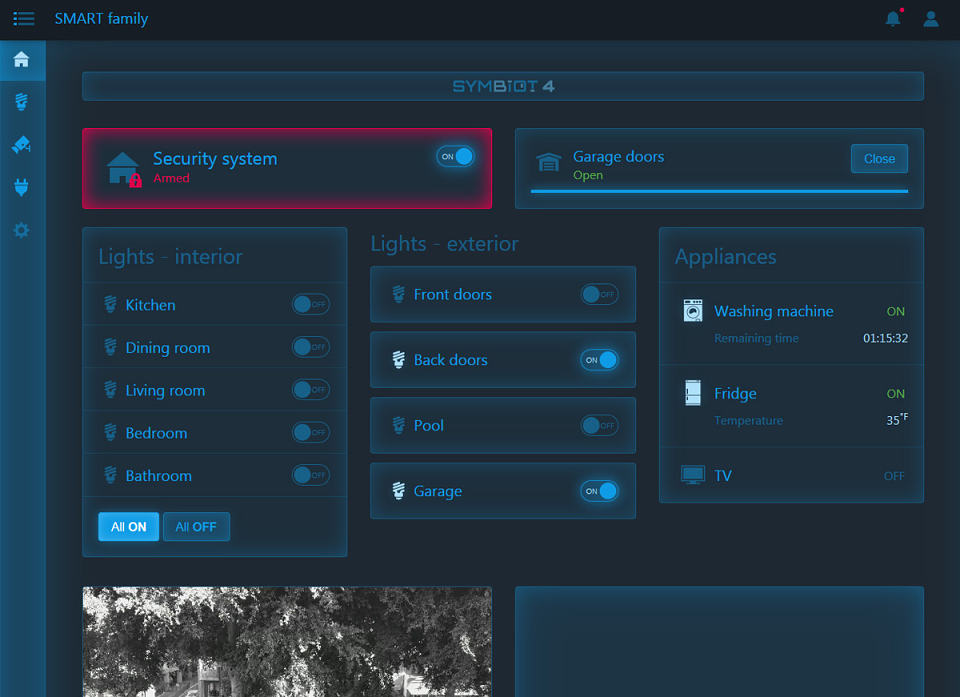Go to Home in sidebar
Screen dimensions: 960x697
[x=22, y=60]
